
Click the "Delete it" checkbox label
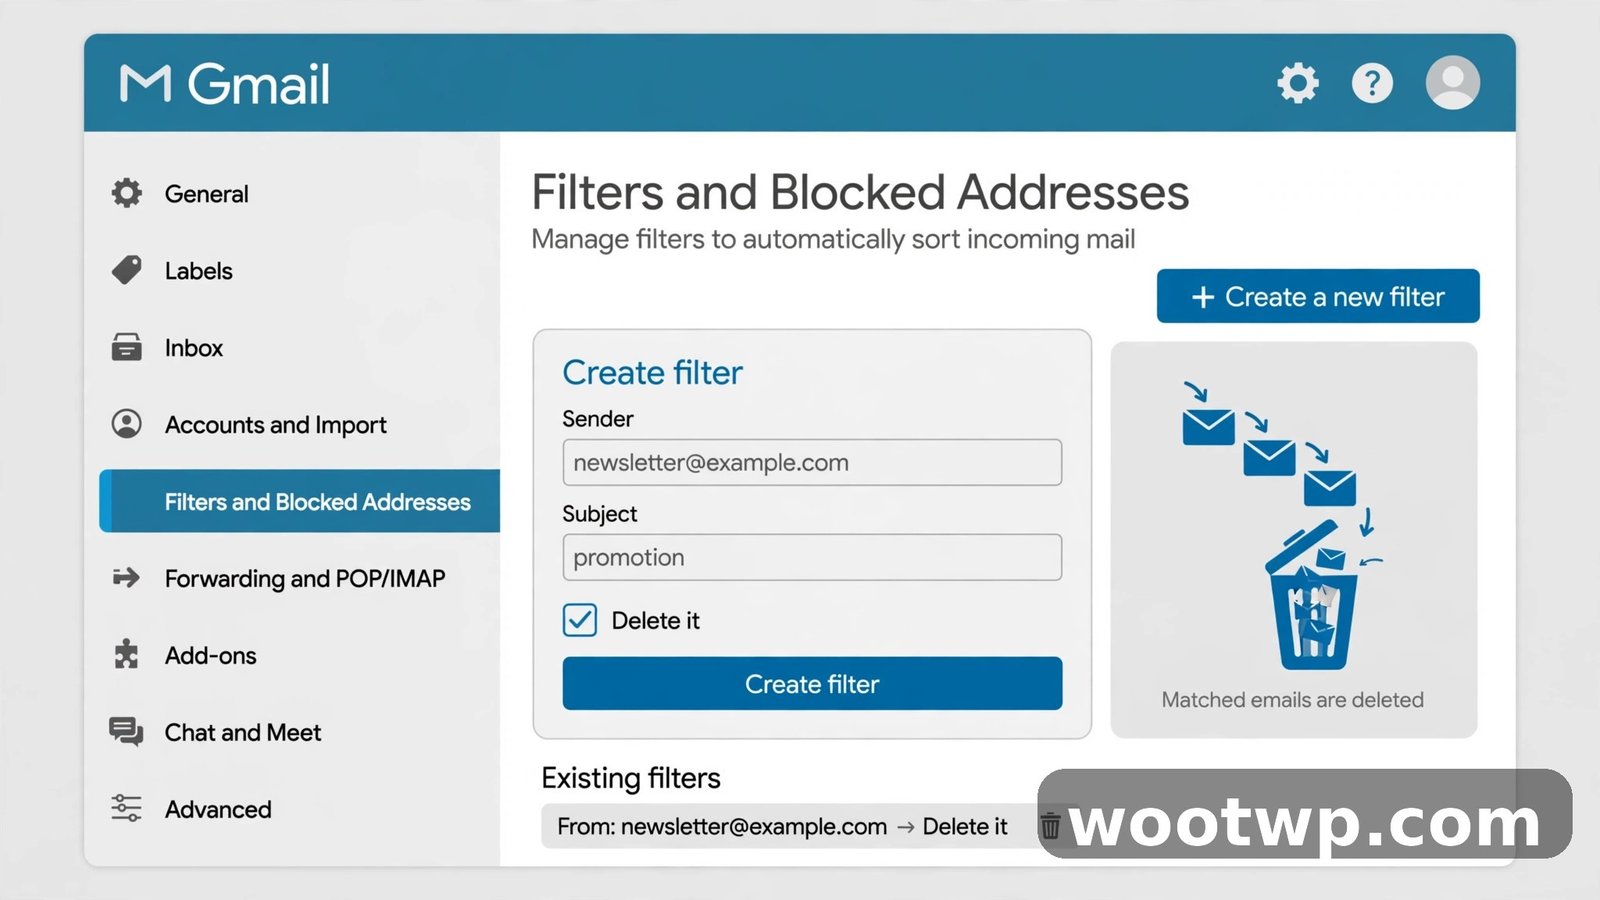pos(655,621)
